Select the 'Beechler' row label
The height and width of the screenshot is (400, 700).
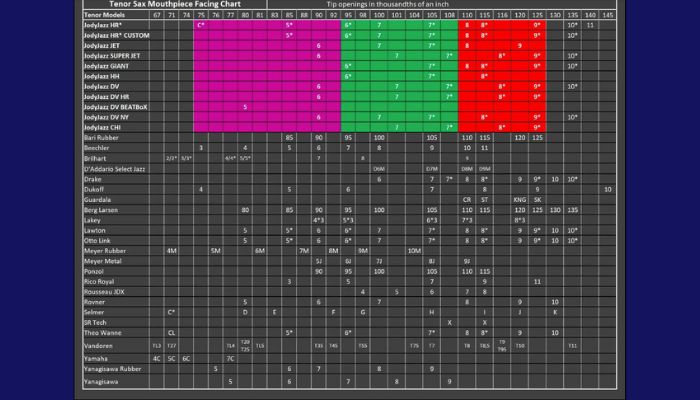[96, 148]
